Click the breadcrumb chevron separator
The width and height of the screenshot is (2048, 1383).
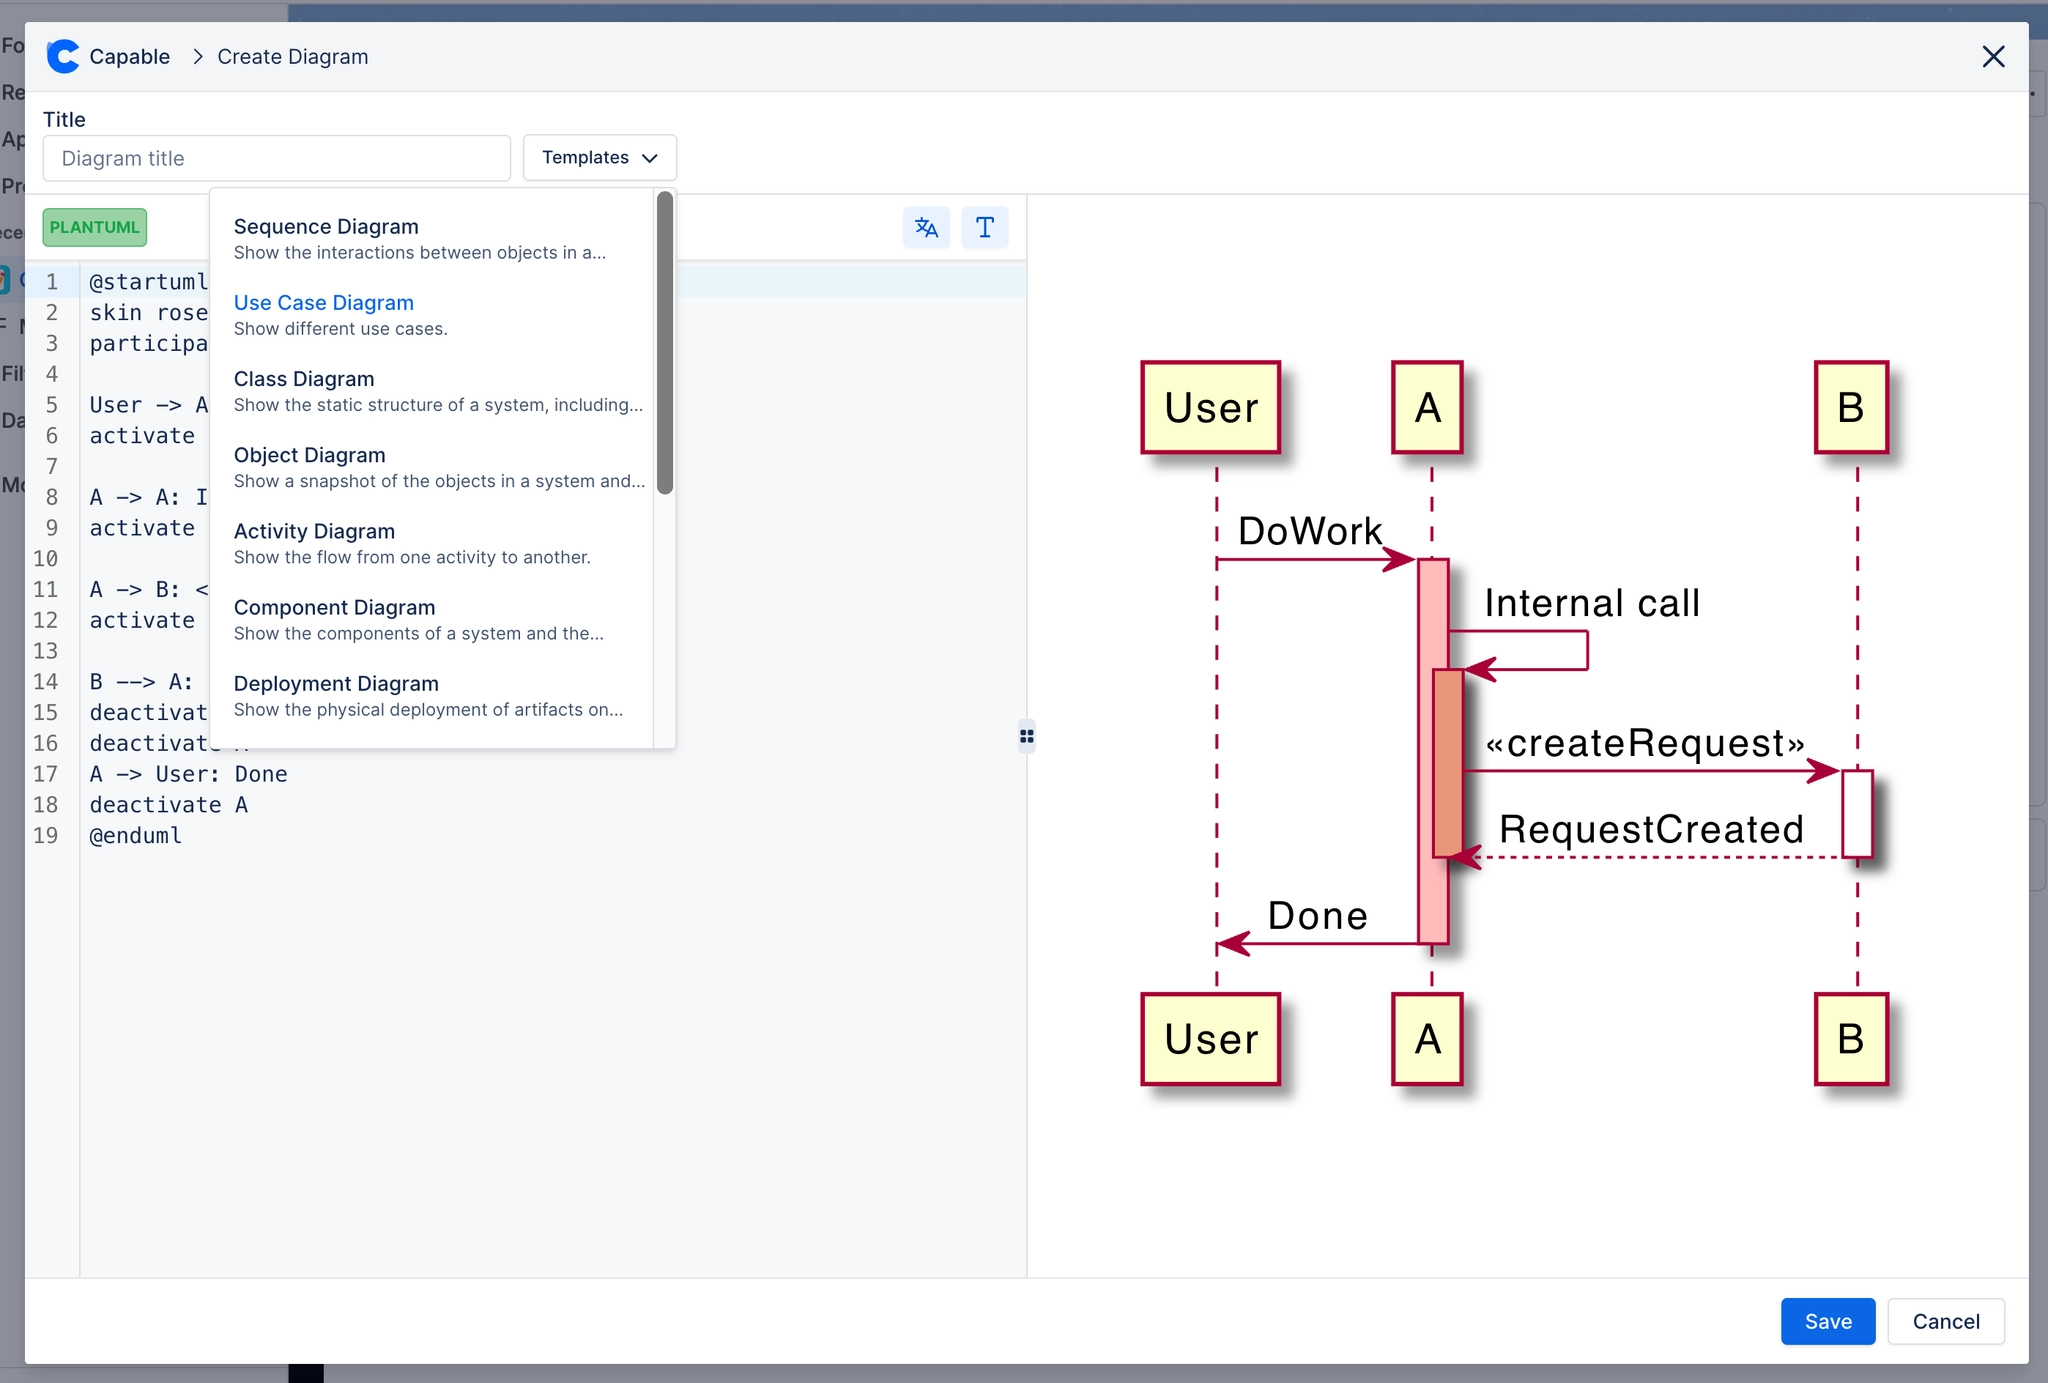[197, 57]
